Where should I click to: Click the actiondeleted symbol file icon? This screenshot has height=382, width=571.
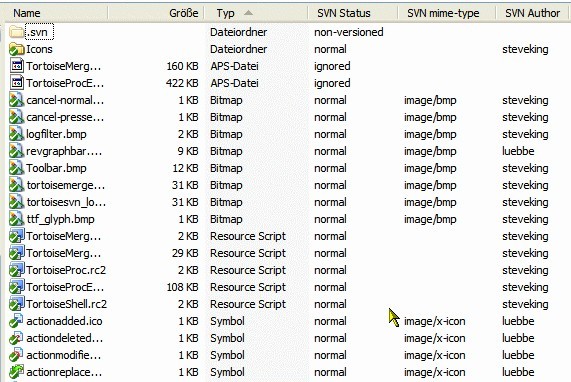pyautogui.click(x=16, y=338)
